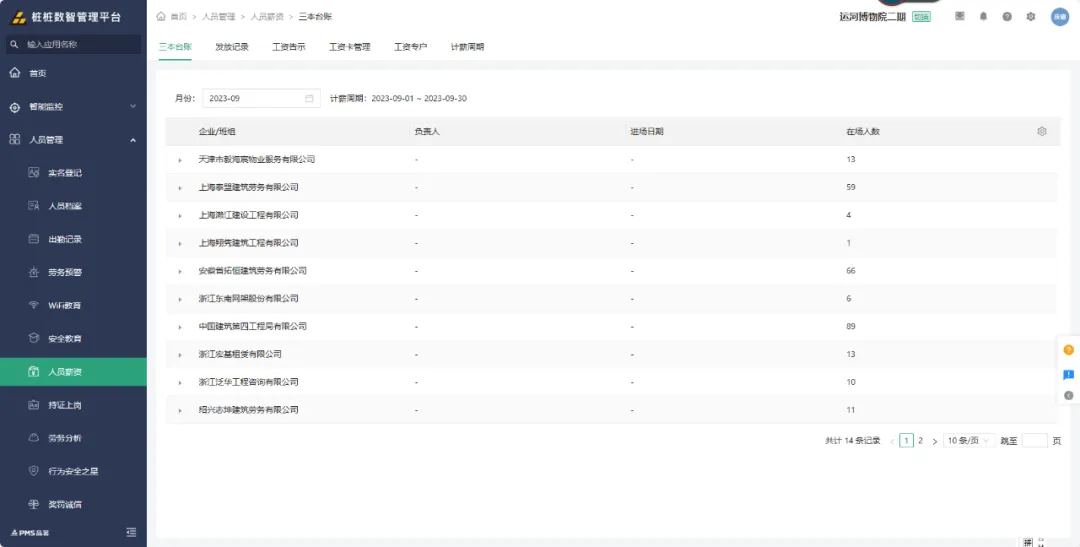Switch to the 发放记录 tab
1080x547 pixels.
coord(232,47)
